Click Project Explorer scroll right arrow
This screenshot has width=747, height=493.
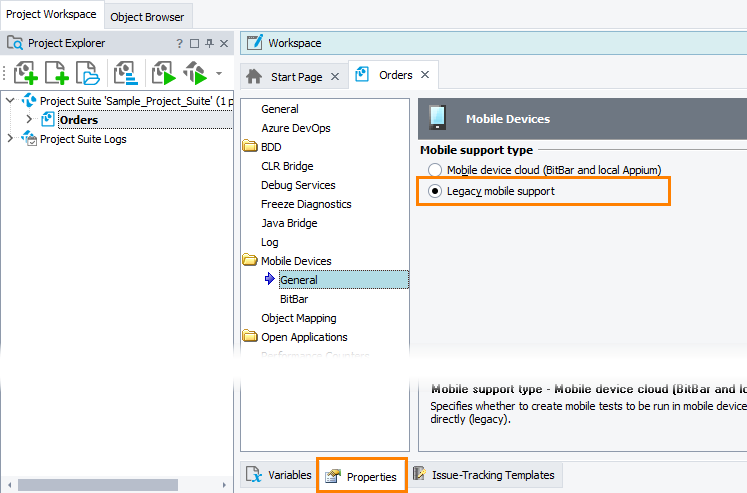224,485
